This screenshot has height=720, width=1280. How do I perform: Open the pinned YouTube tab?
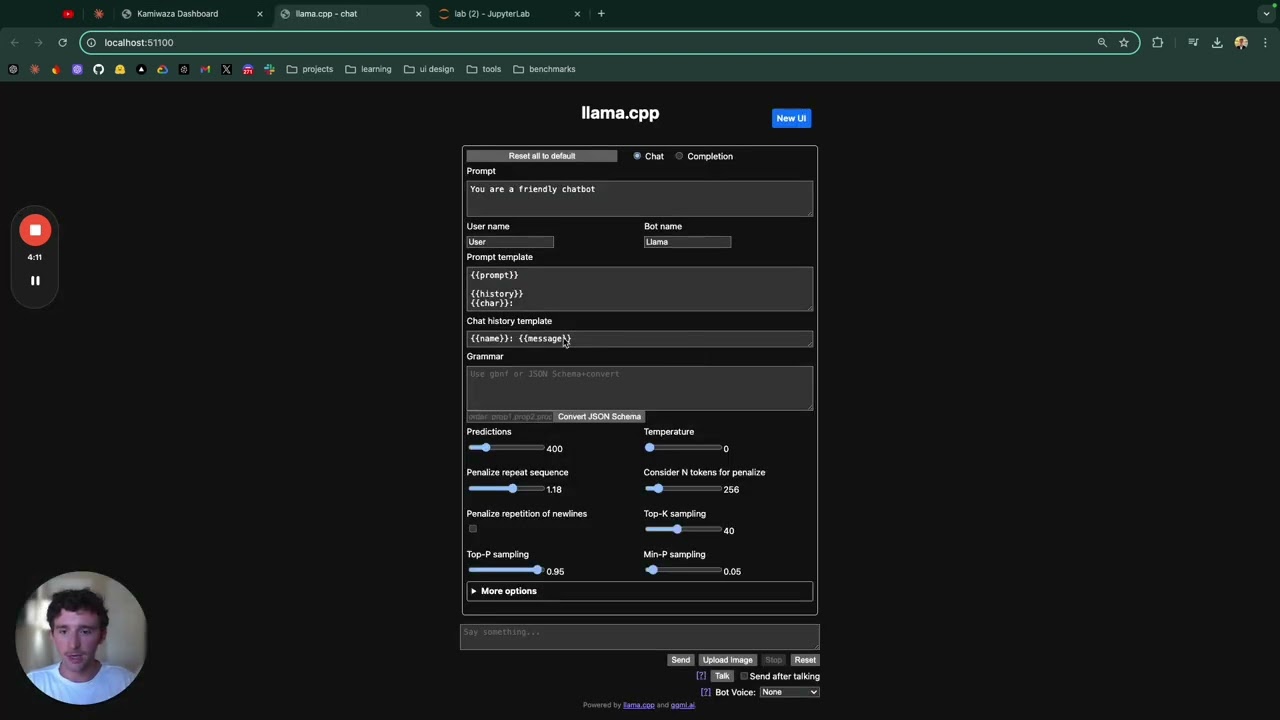point(68,14)
